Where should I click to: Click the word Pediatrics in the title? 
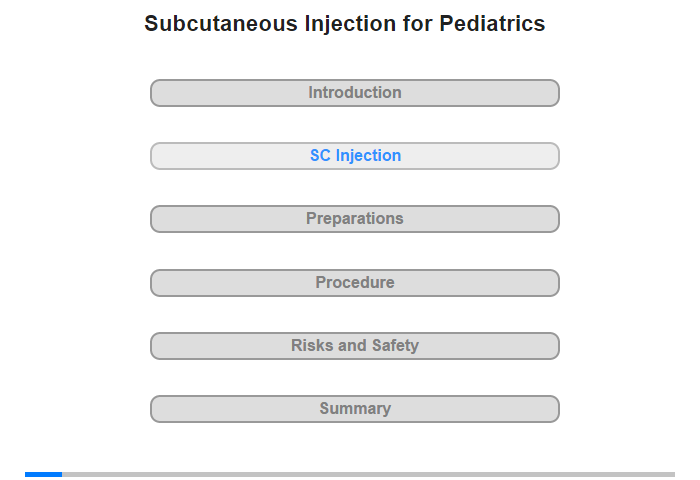(x=492, y=24)
